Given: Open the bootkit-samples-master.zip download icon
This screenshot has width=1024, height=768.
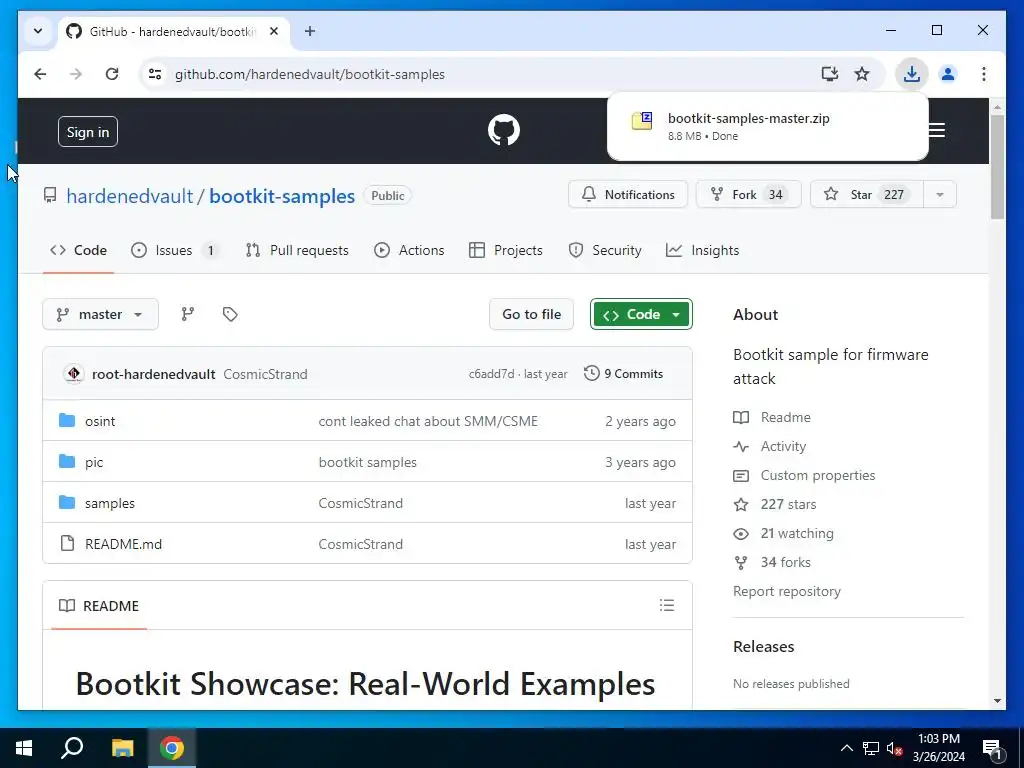Looking at the screenshot, I should tap(641, 120).
